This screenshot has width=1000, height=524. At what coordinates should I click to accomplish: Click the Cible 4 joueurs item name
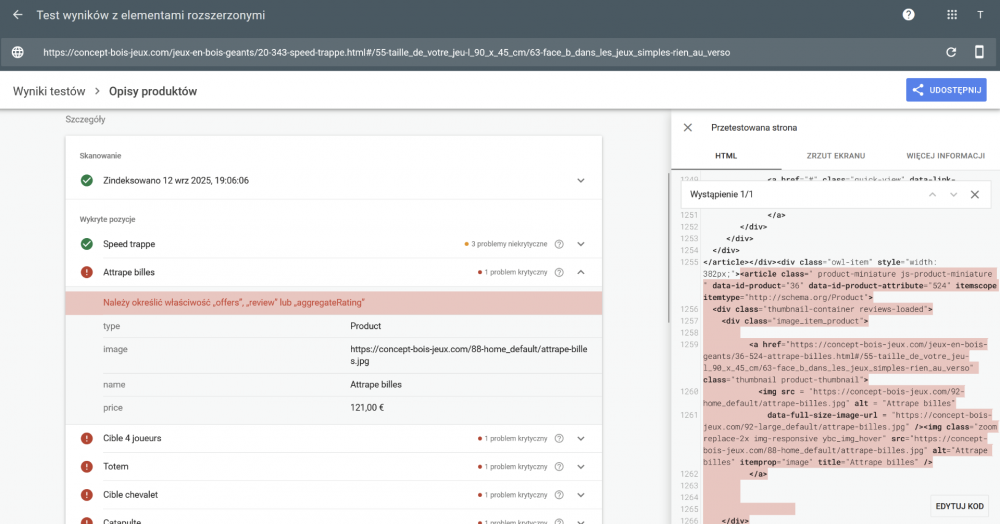point(132,439)
